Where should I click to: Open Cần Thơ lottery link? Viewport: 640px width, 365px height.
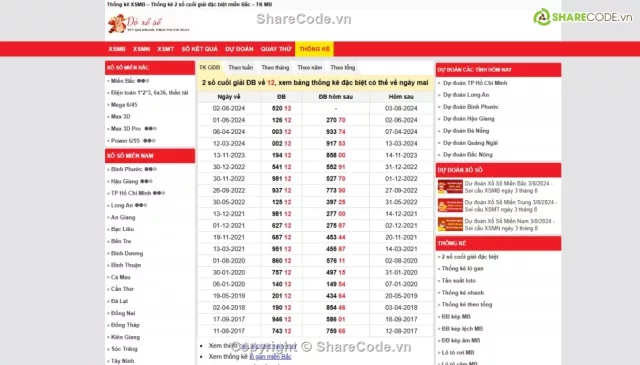[122, 289]
